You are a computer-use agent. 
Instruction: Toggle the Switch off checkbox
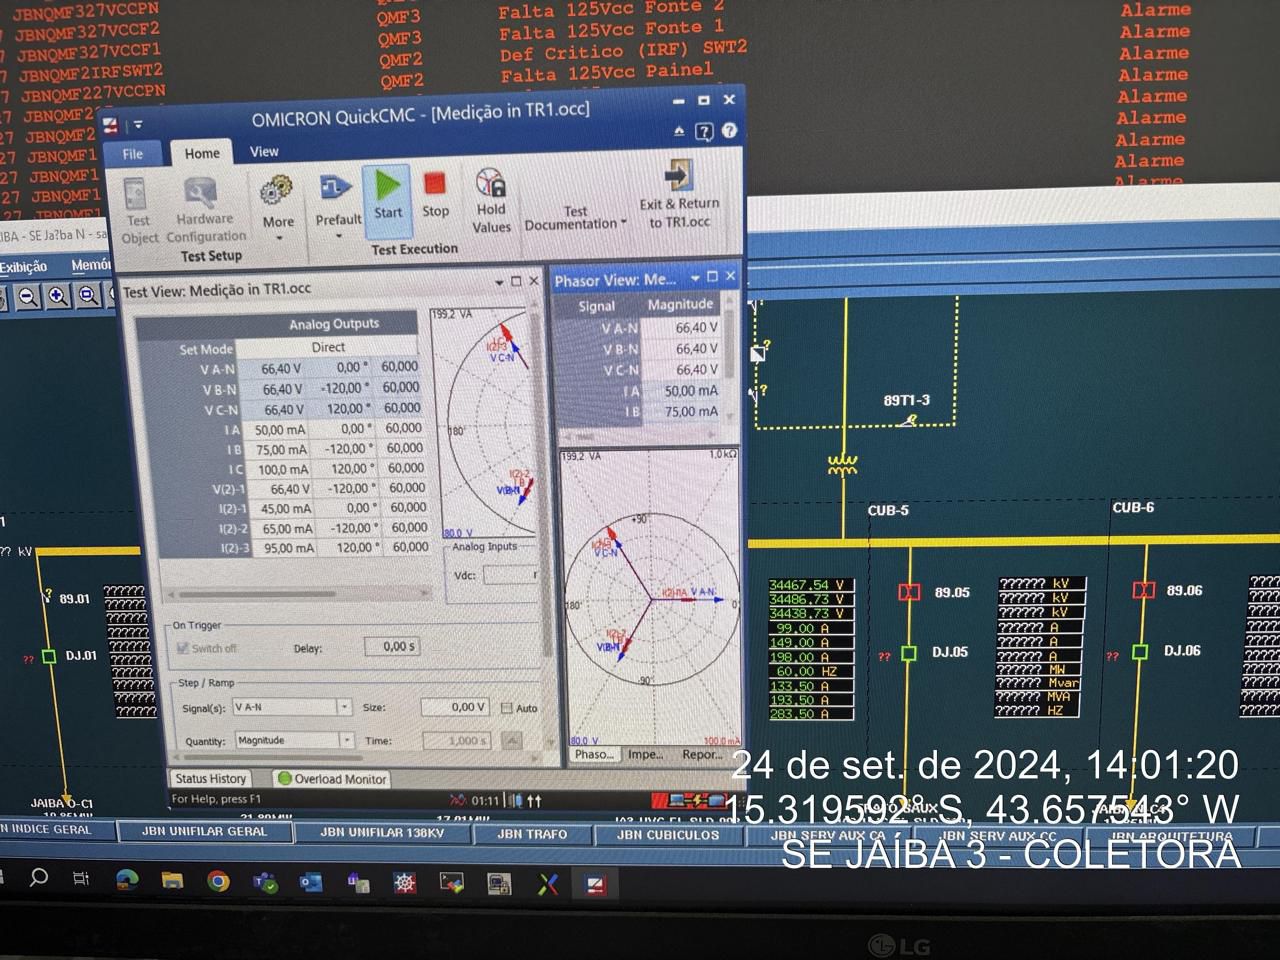[183, 648]
